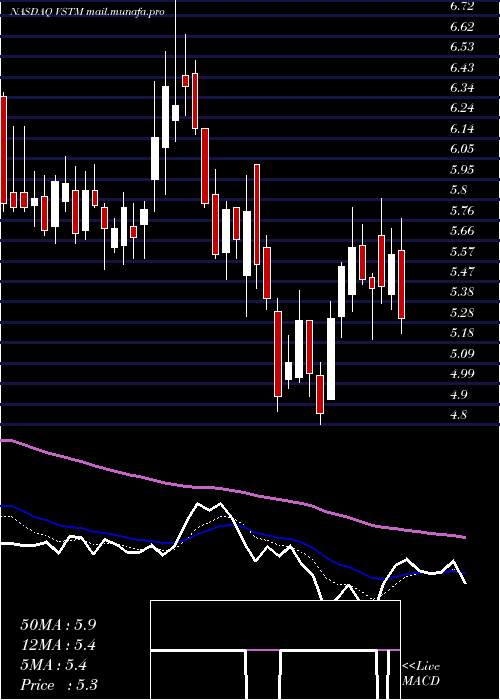Choose the 5.76 price level label
The height and width of the screenshot is (700, 500).
462,210
